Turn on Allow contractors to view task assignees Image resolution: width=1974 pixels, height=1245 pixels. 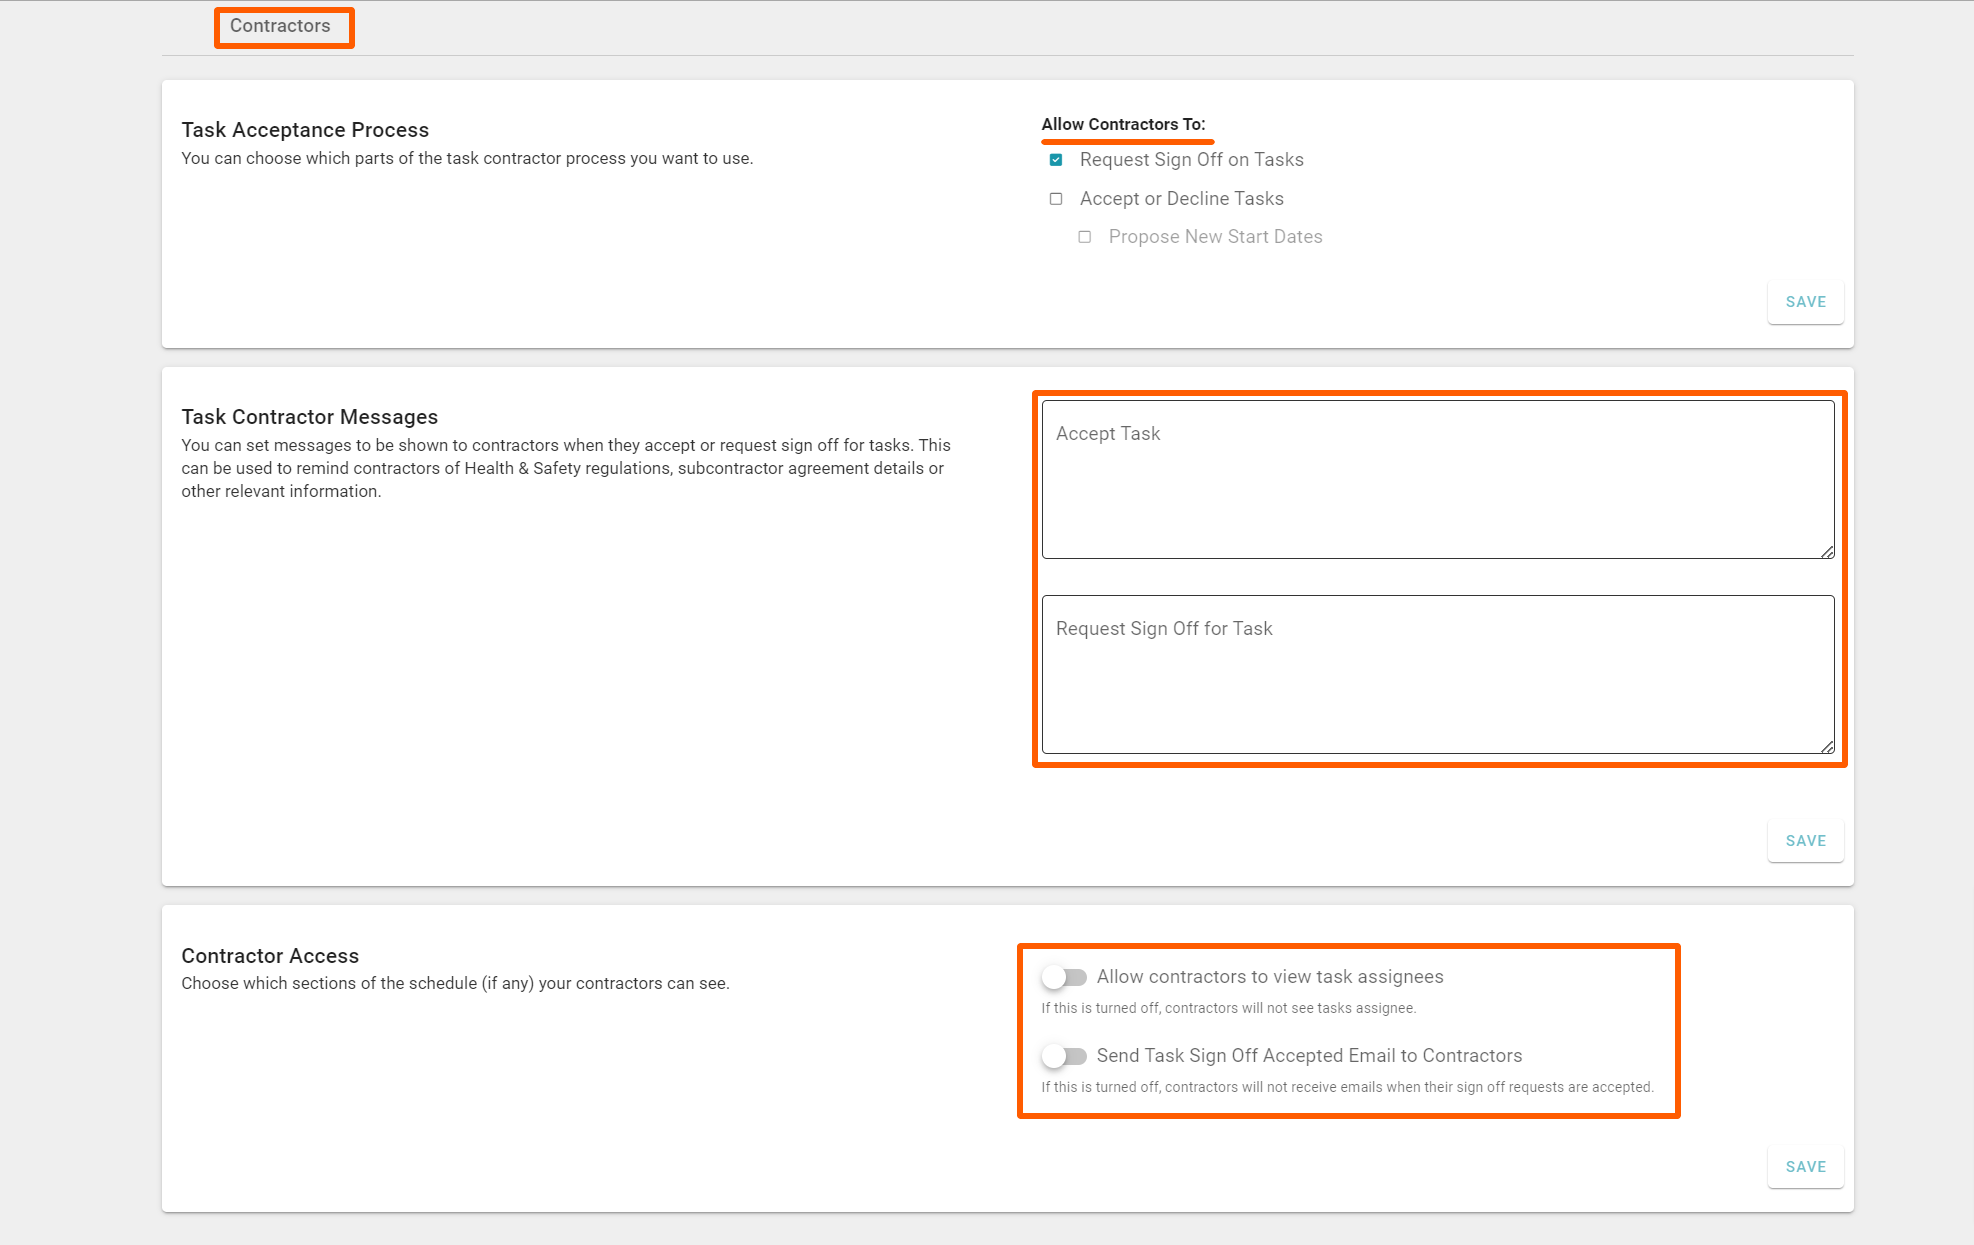tap(1064, 977)
